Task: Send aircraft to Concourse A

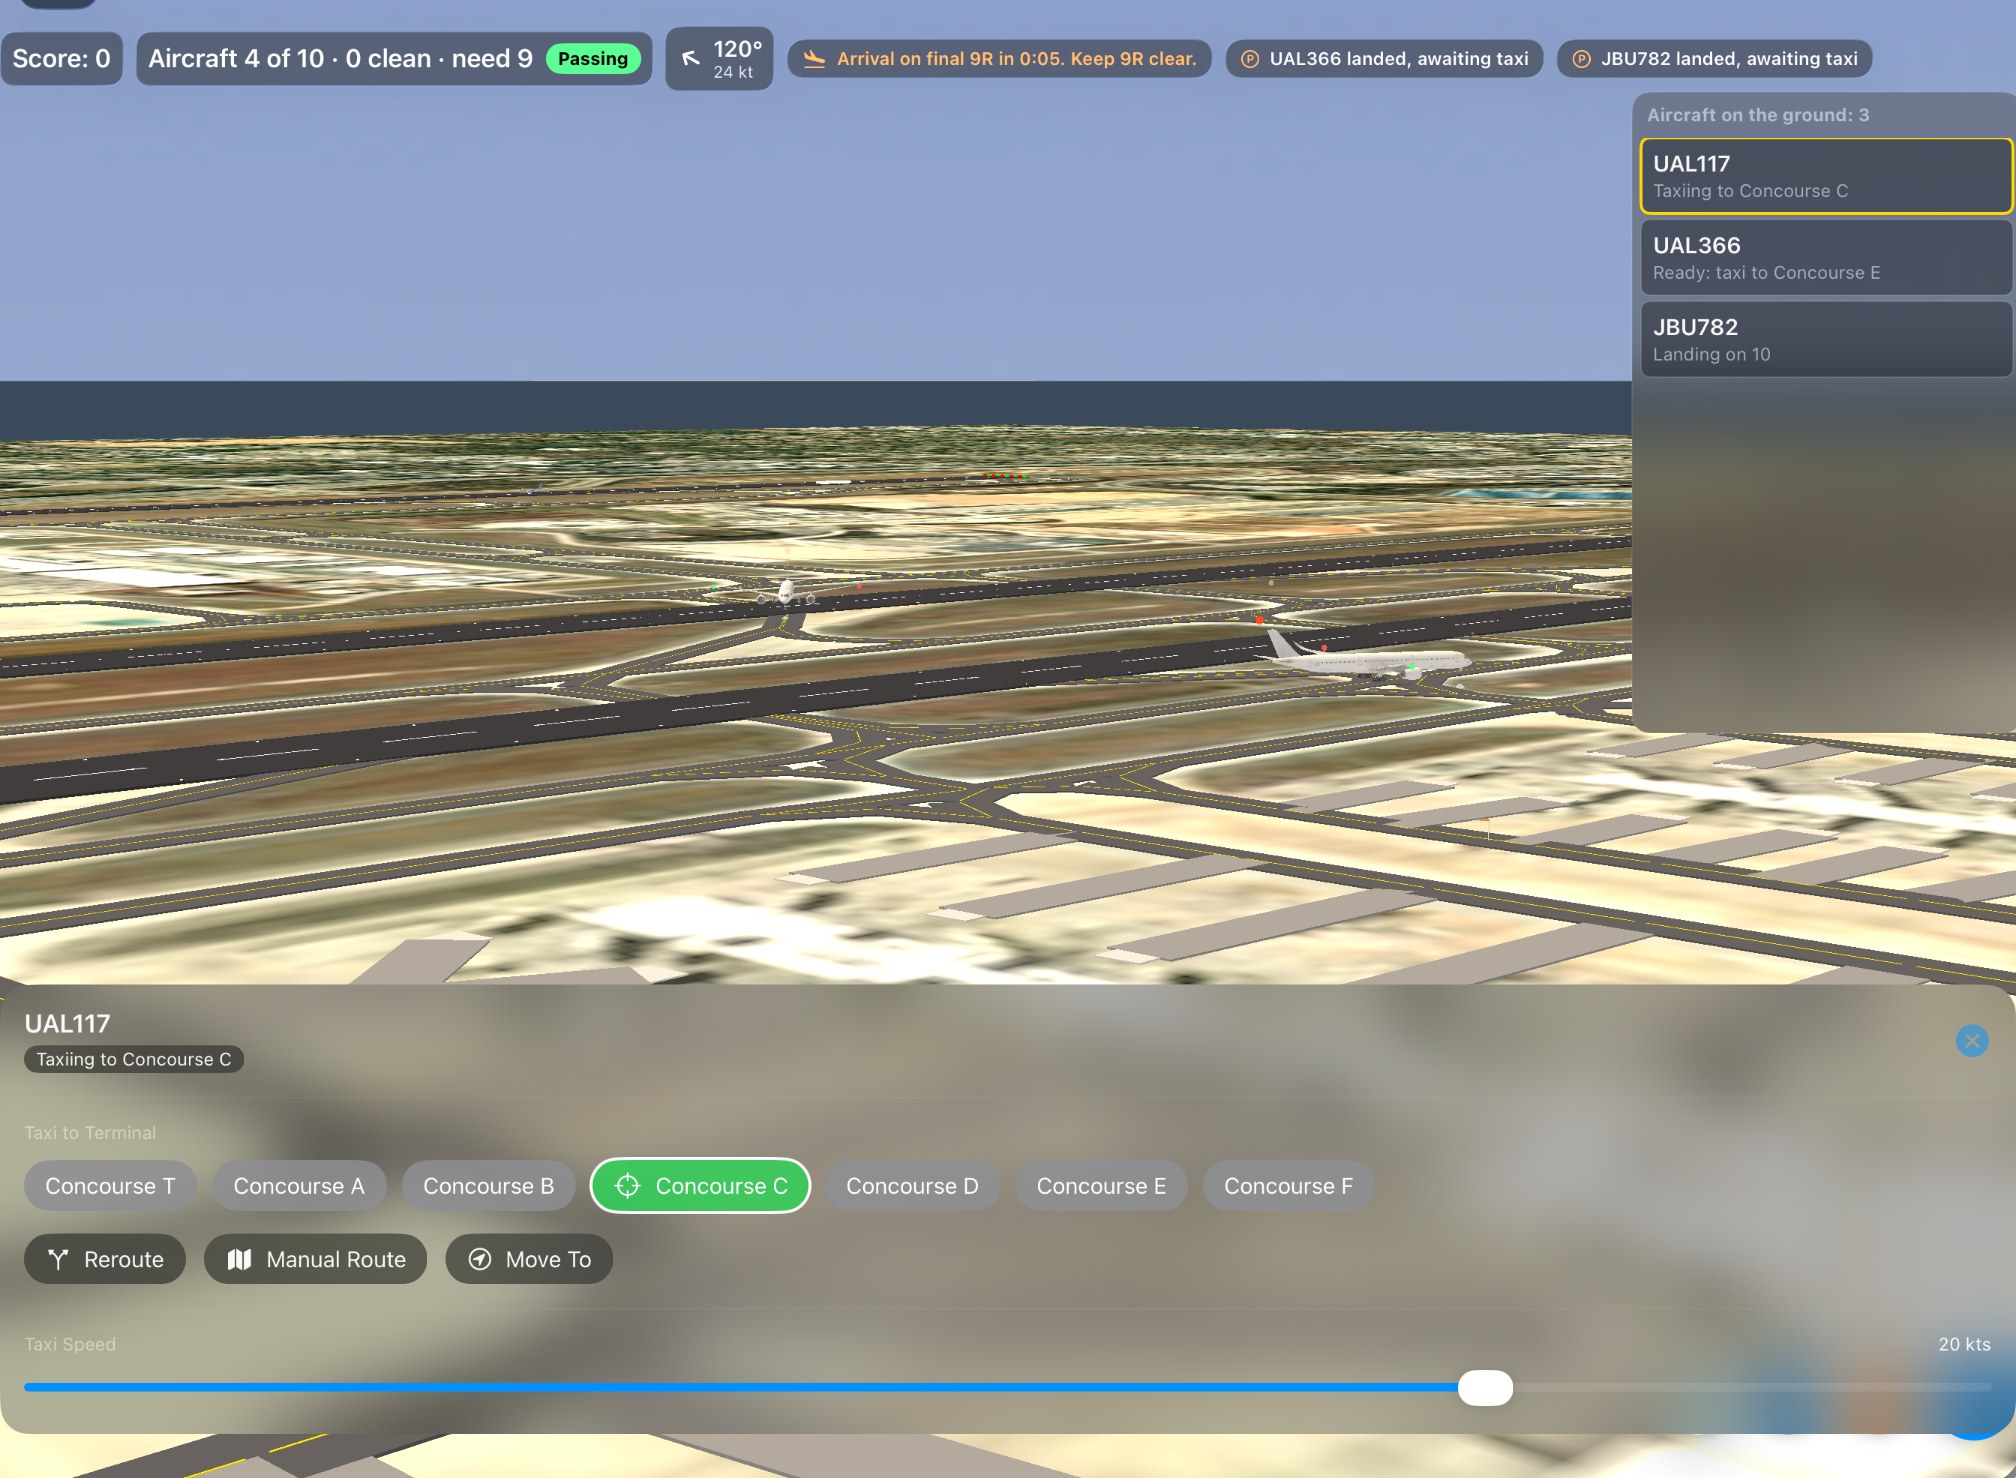Action: (299, 1186)
